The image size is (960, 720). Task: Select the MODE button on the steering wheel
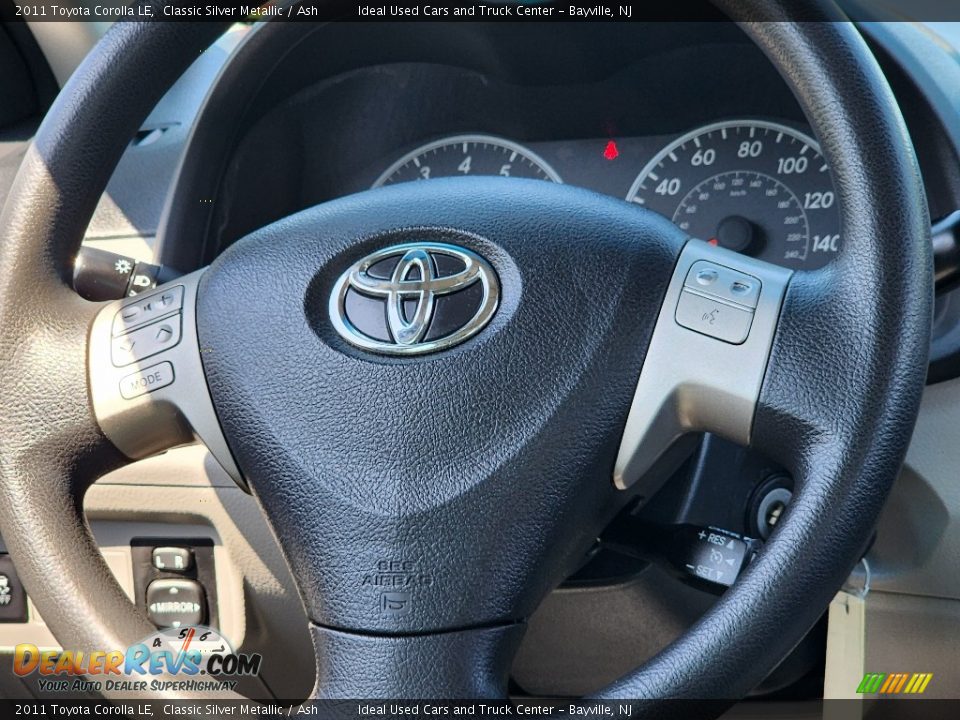(146, 381)
